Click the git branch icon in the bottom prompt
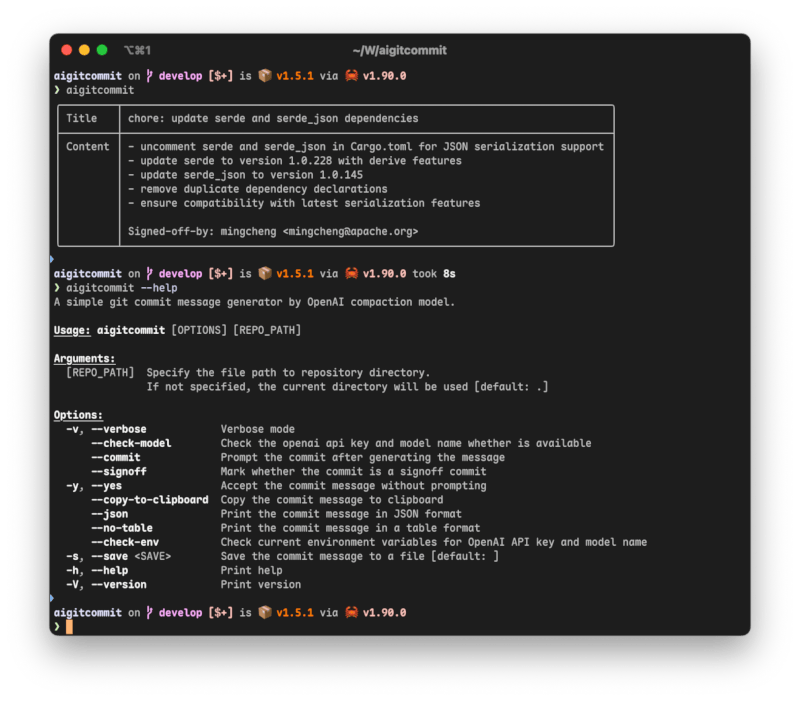The width and height of the screenshot is (800, 701). point(149,612)
